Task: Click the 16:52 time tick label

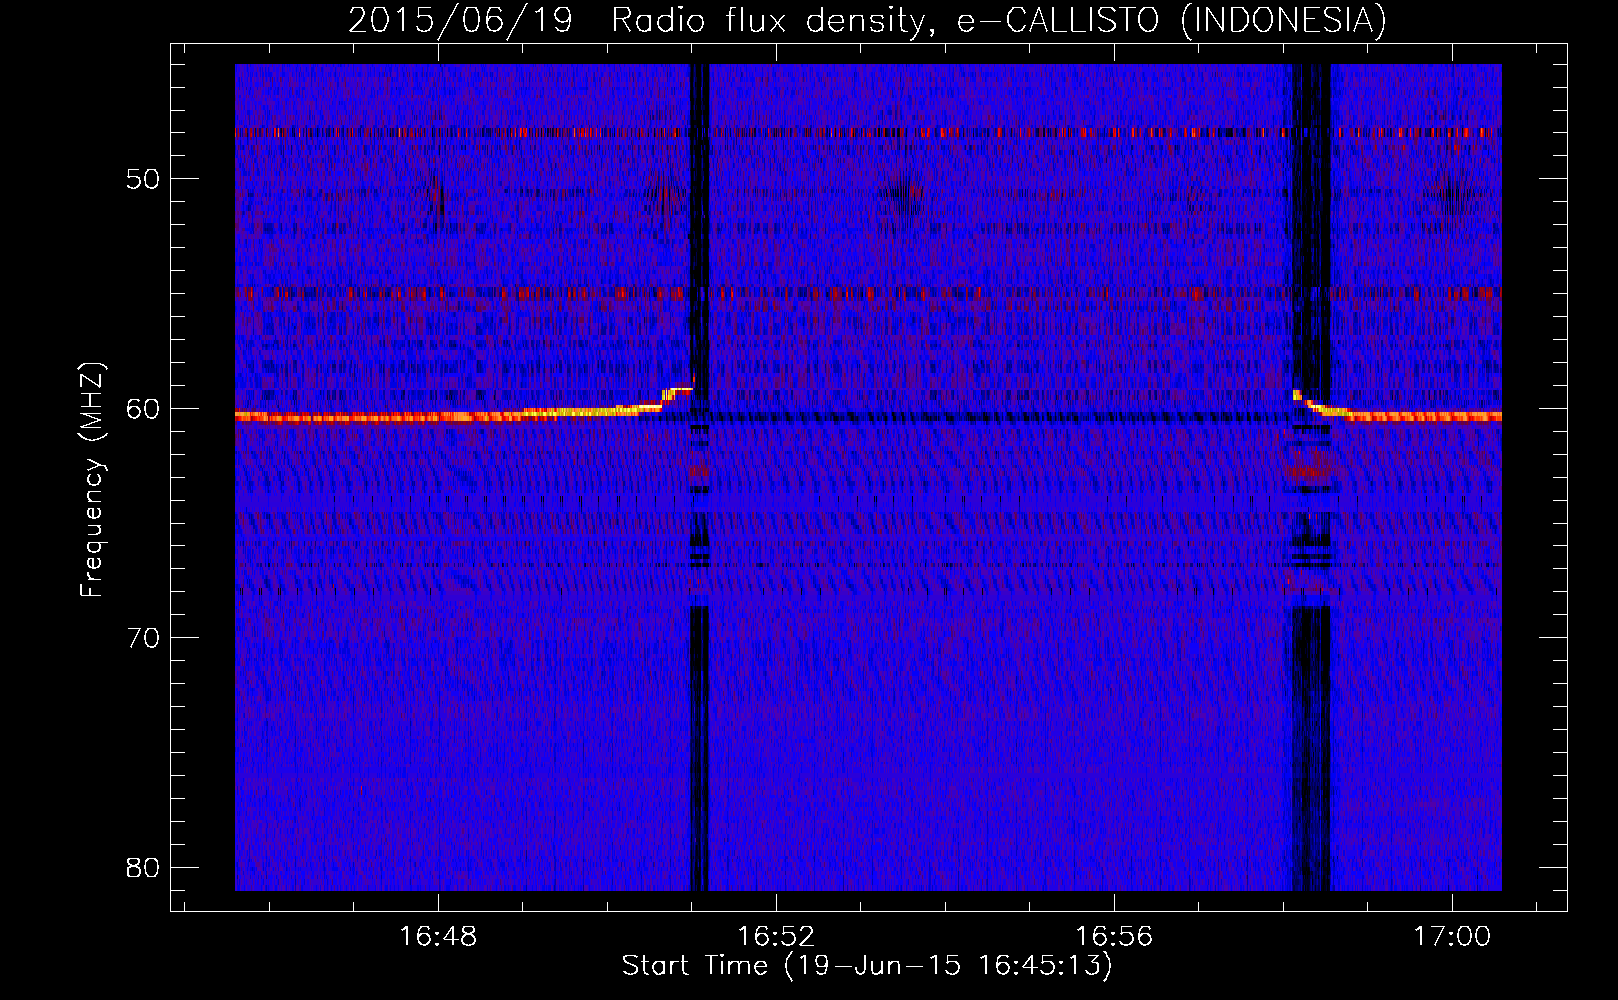Action: [776, 937]
